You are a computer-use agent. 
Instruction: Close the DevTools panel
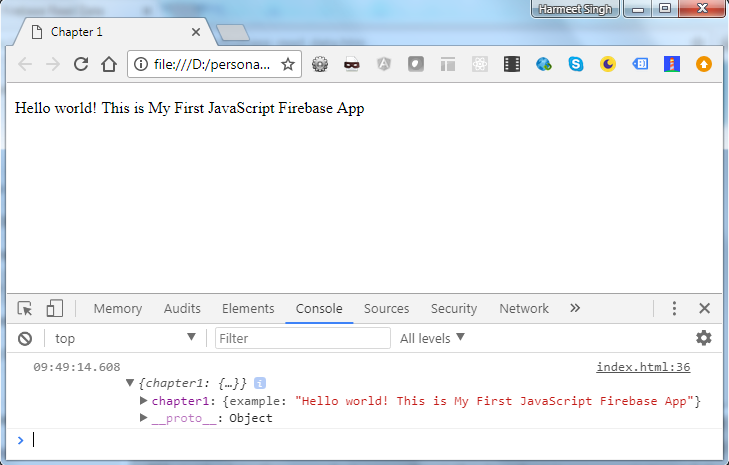coord(704,308)
